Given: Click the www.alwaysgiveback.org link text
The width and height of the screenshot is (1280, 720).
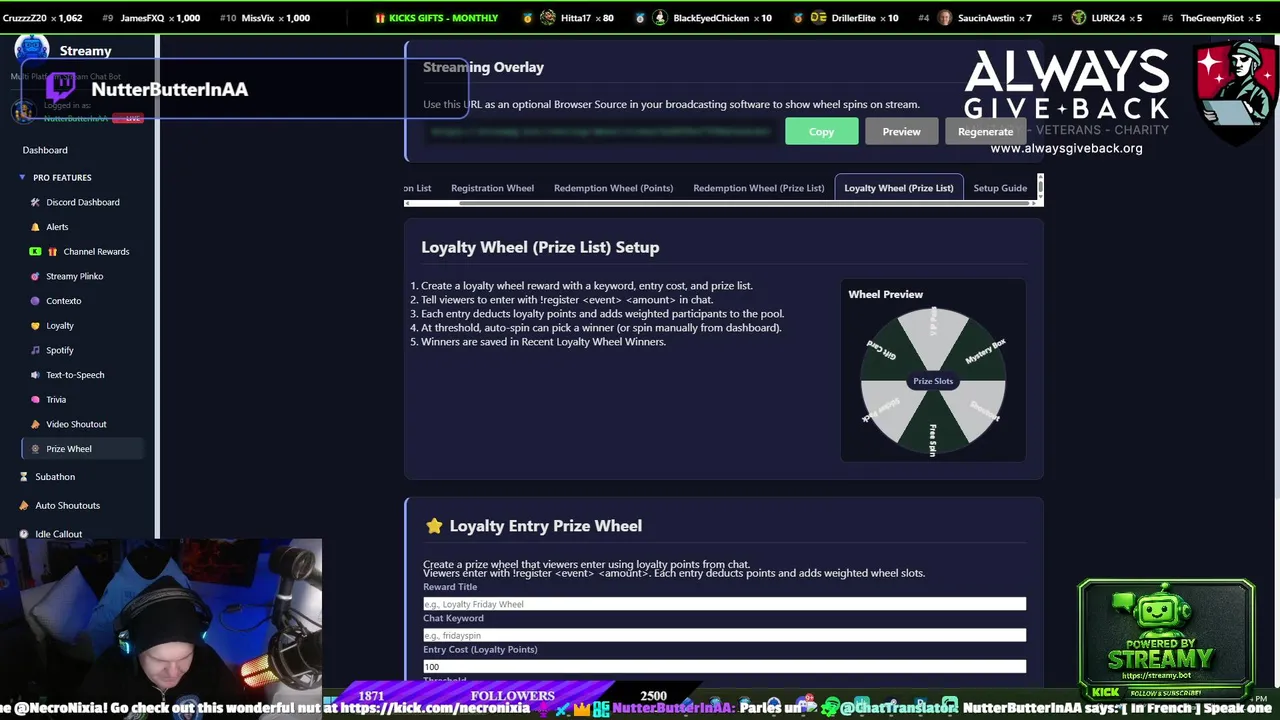Looking at the screenshot, I should pyautogui.click(x=1066, y=148).
